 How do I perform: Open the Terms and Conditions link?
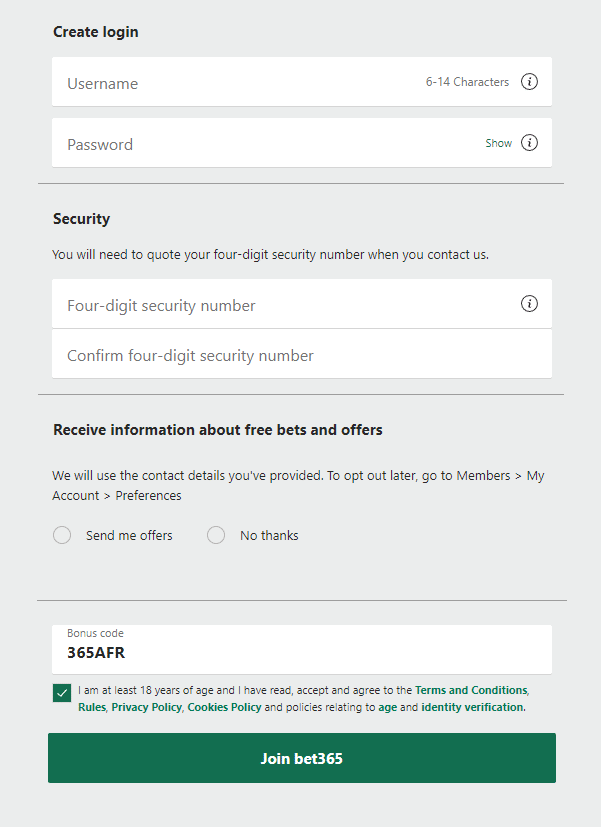point(470,689)
